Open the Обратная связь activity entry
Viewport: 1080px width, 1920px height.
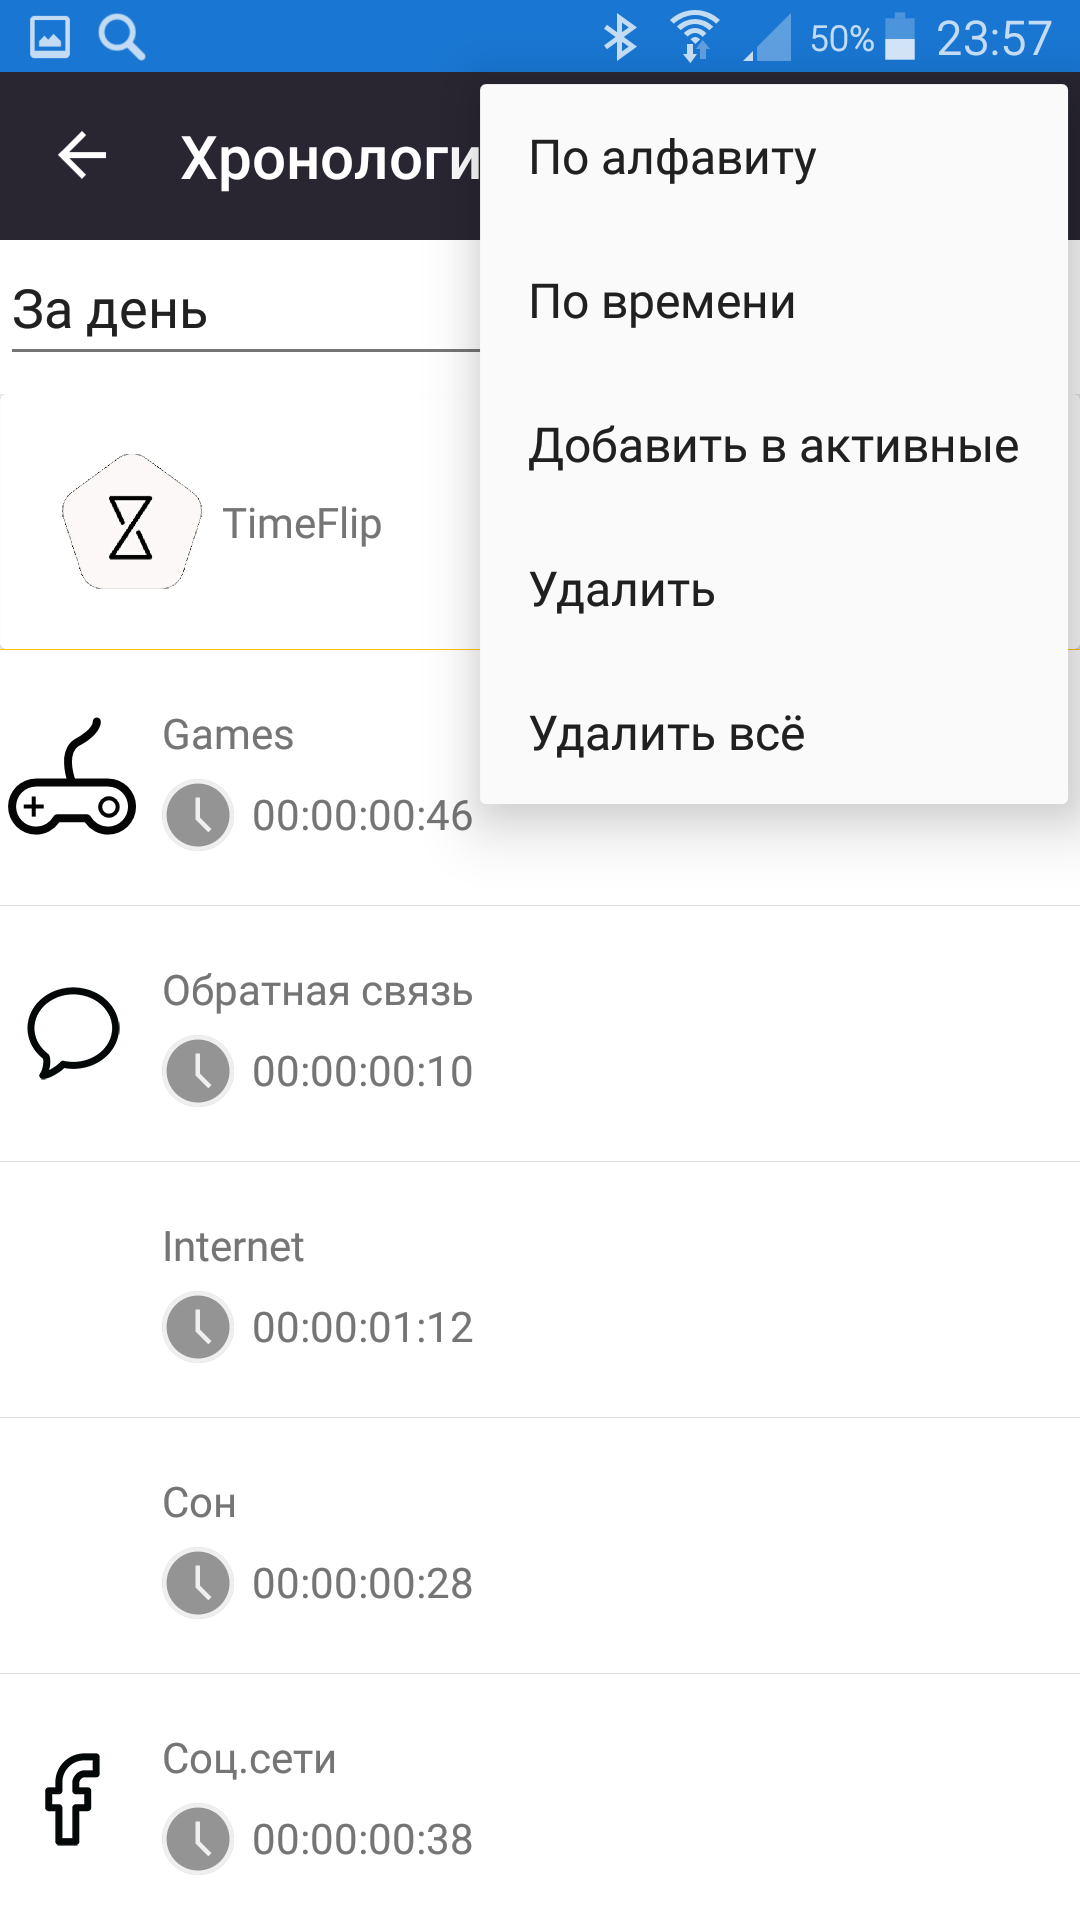[x=540, y=1034]
